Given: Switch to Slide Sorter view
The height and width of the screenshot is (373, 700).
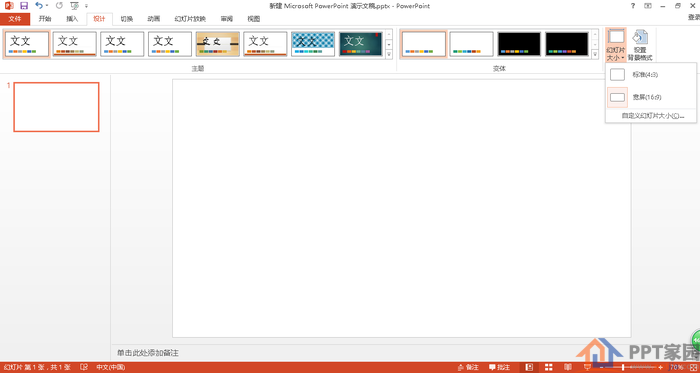Looking at the screenshot, I should 548,367.
